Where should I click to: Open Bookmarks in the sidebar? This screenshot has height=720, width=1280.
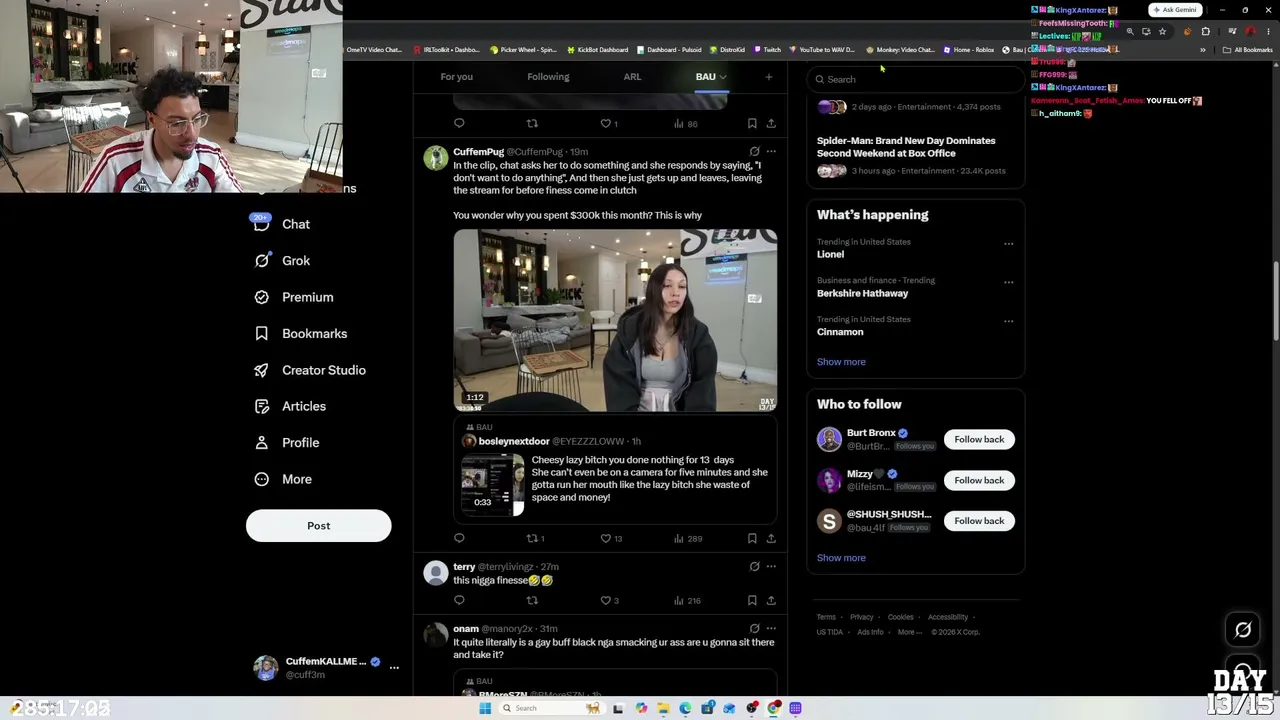tap(300, 333)
